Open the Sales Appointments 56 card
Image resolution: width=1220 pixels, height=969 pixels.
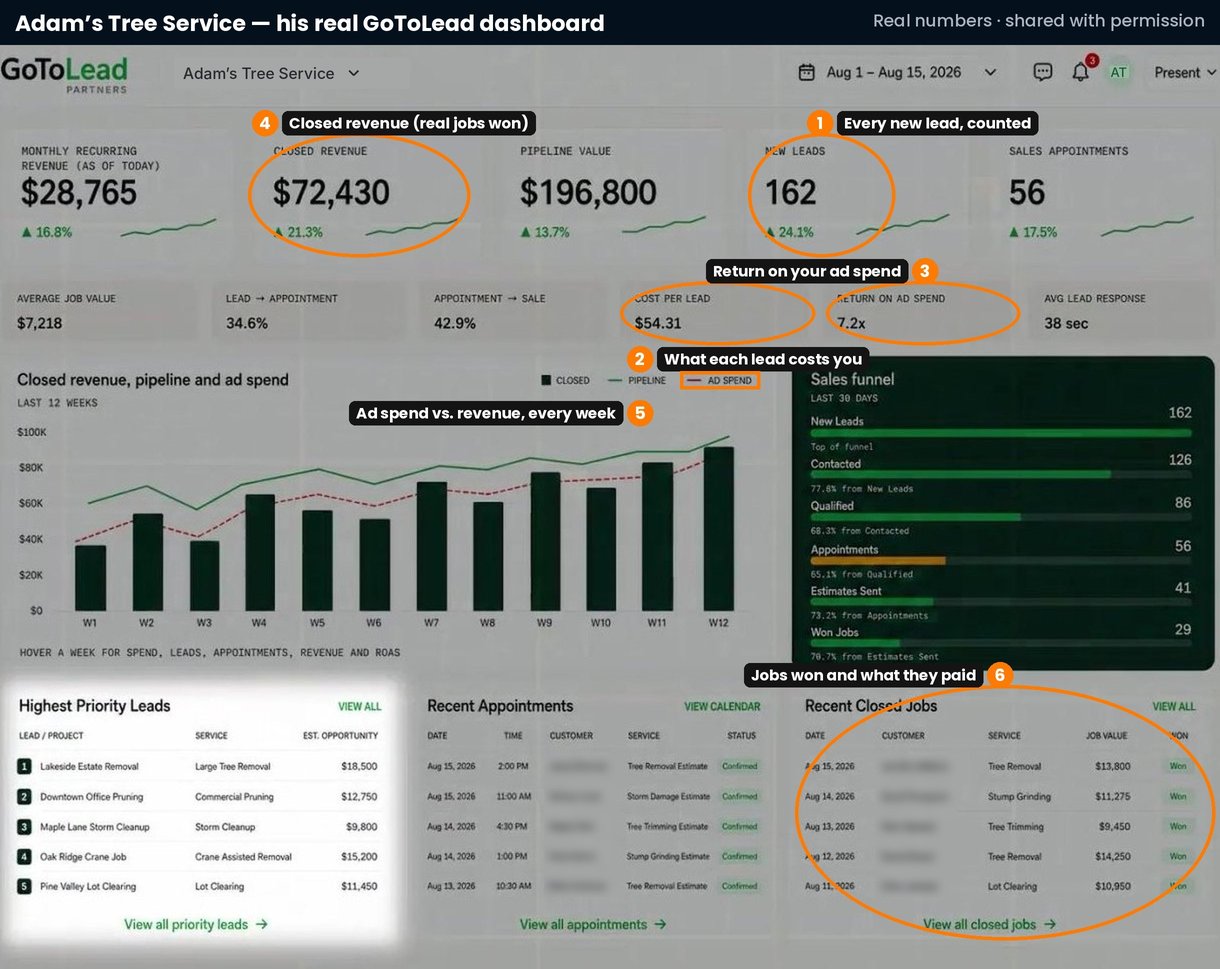coord(1103,193)
